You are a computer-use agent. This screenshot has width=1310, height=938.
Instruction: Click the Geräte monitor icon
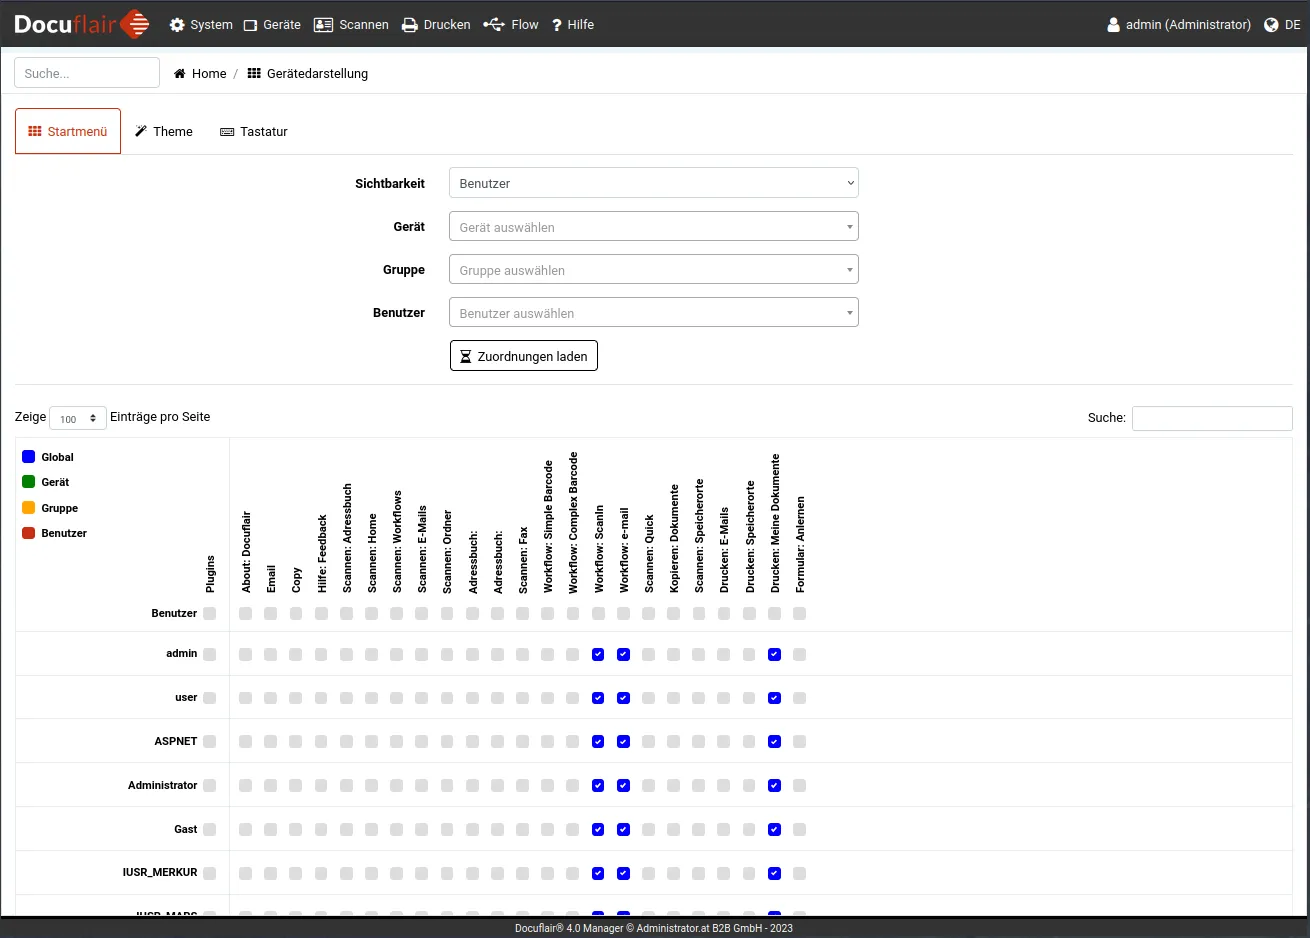250,25
